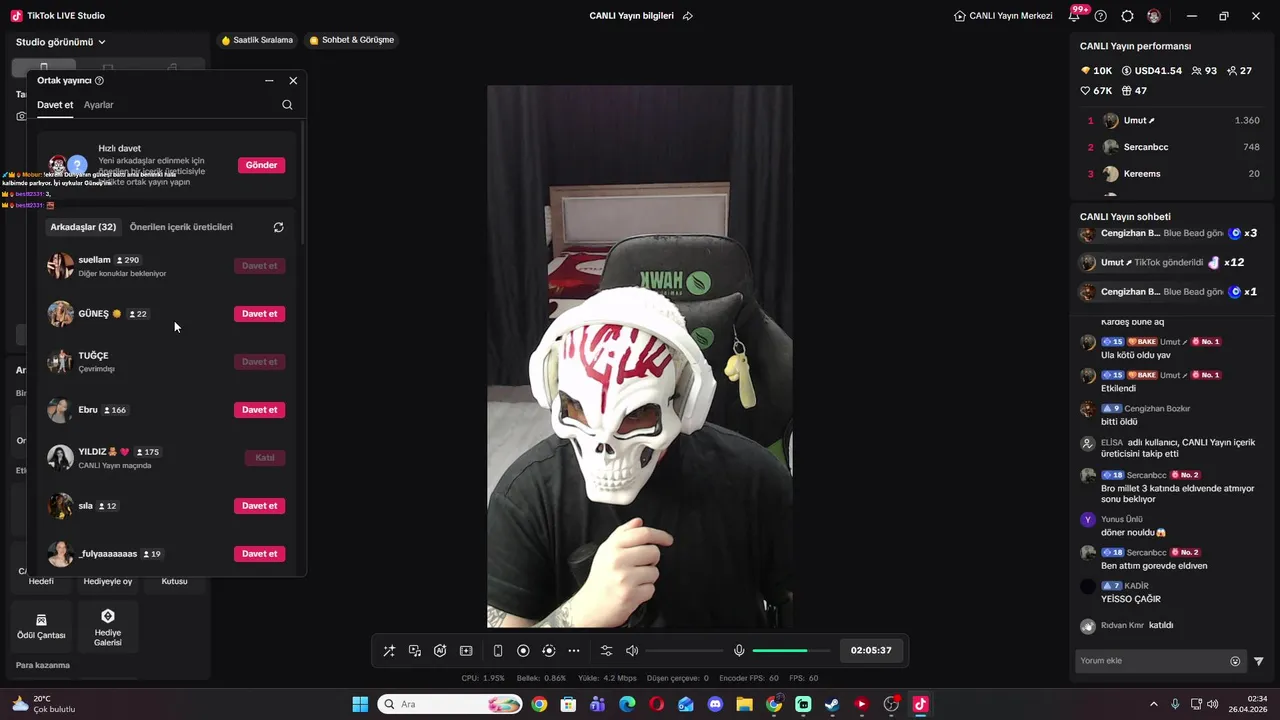
Task: Open CANLI Yayın bilgileri
Action: tap(631, 16)
